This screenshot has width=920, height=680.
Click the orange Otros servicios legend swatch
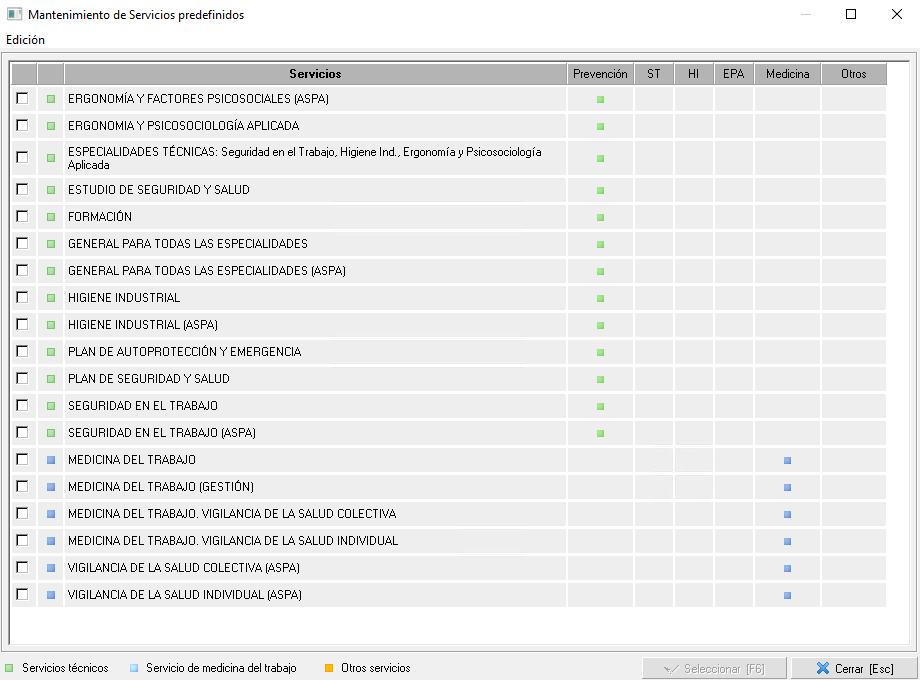click(x=329, y=668)
